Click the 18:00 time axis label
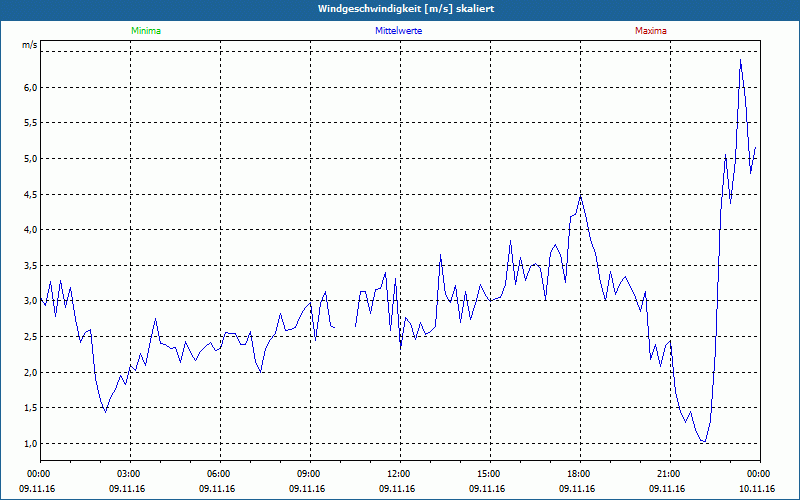 pyautogui.click(x=580, y=474)
